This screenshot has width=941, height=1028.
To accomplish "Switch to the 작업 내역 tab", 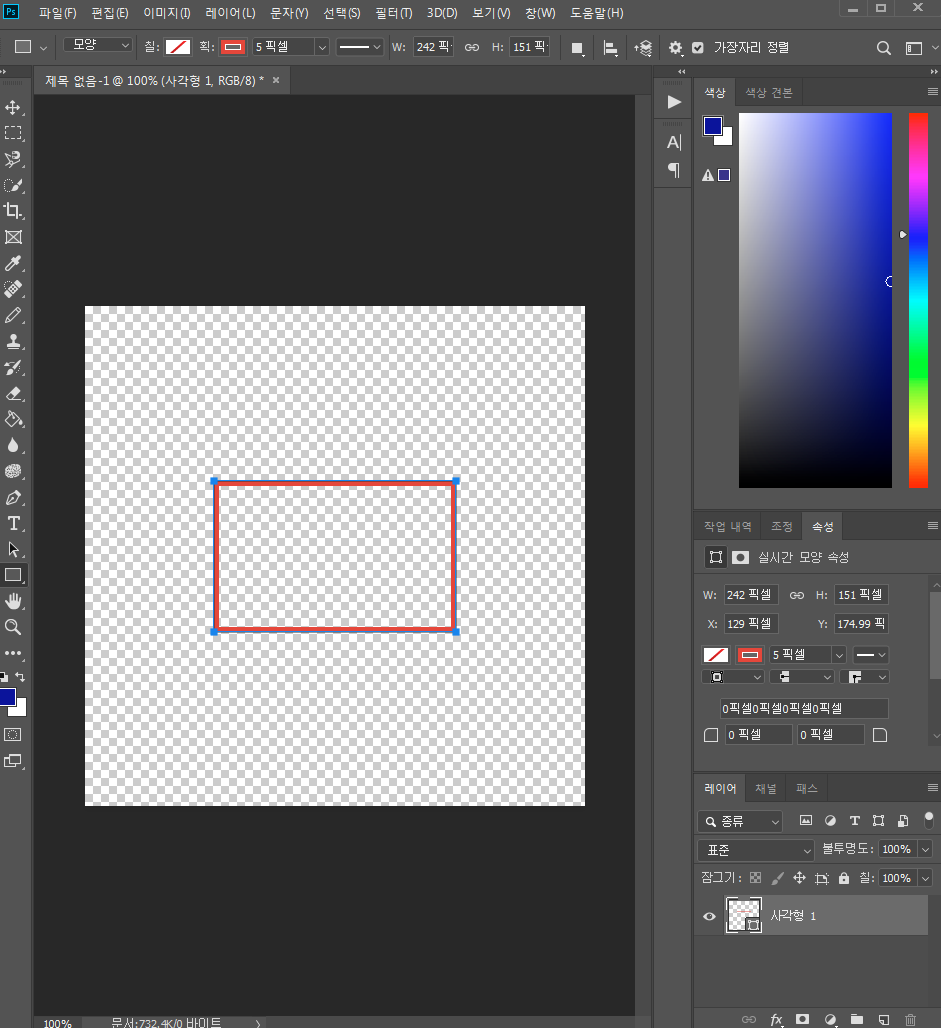I will [x=727, y=526].
